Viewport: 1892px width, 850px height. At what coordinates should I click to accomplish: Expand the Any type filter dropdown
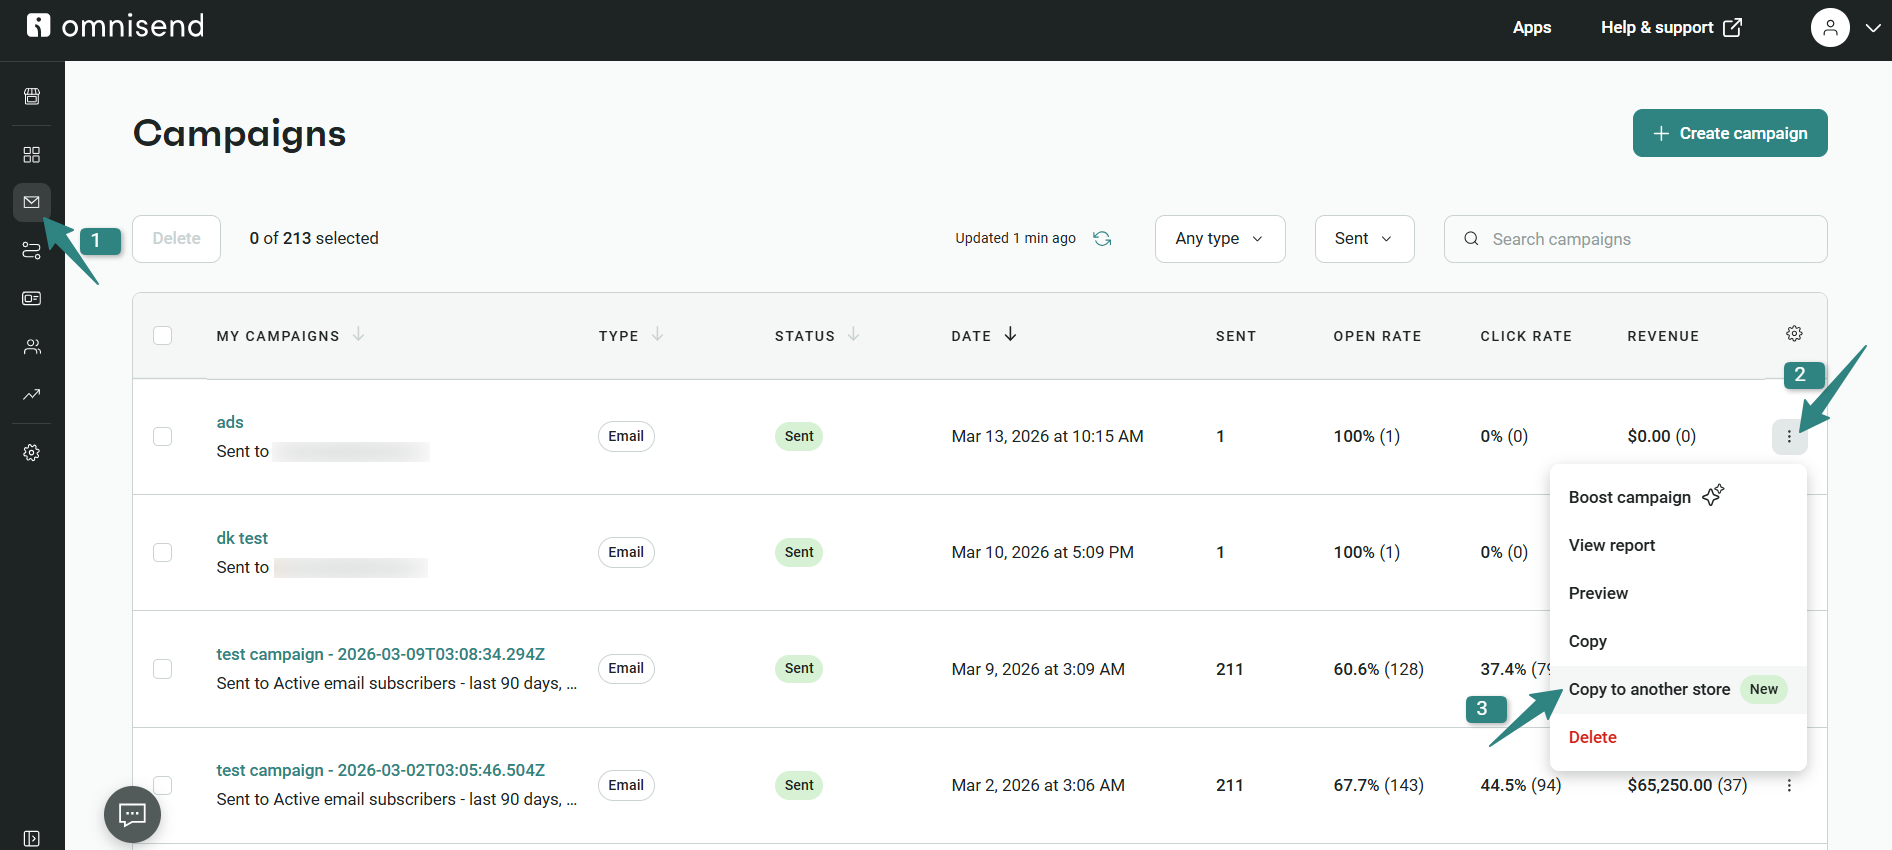click(1219, 239)
